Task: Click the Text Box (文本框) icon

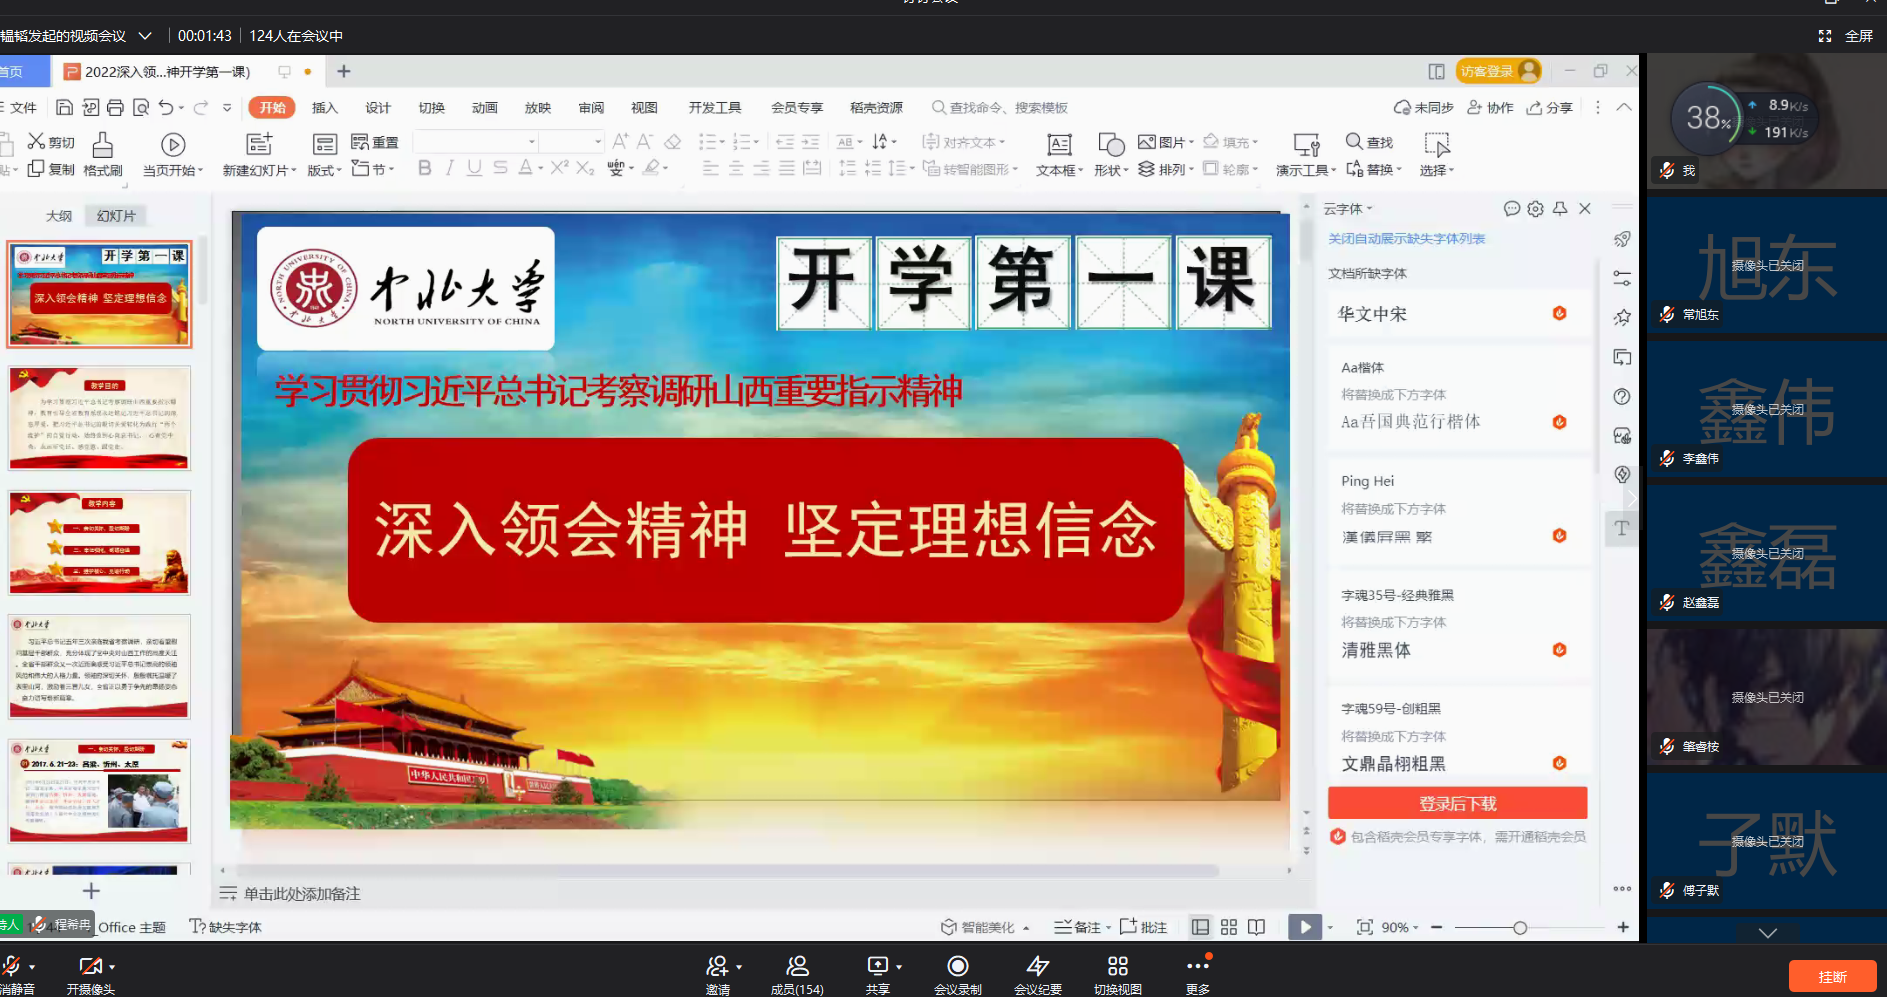Action: (1059, 146)
